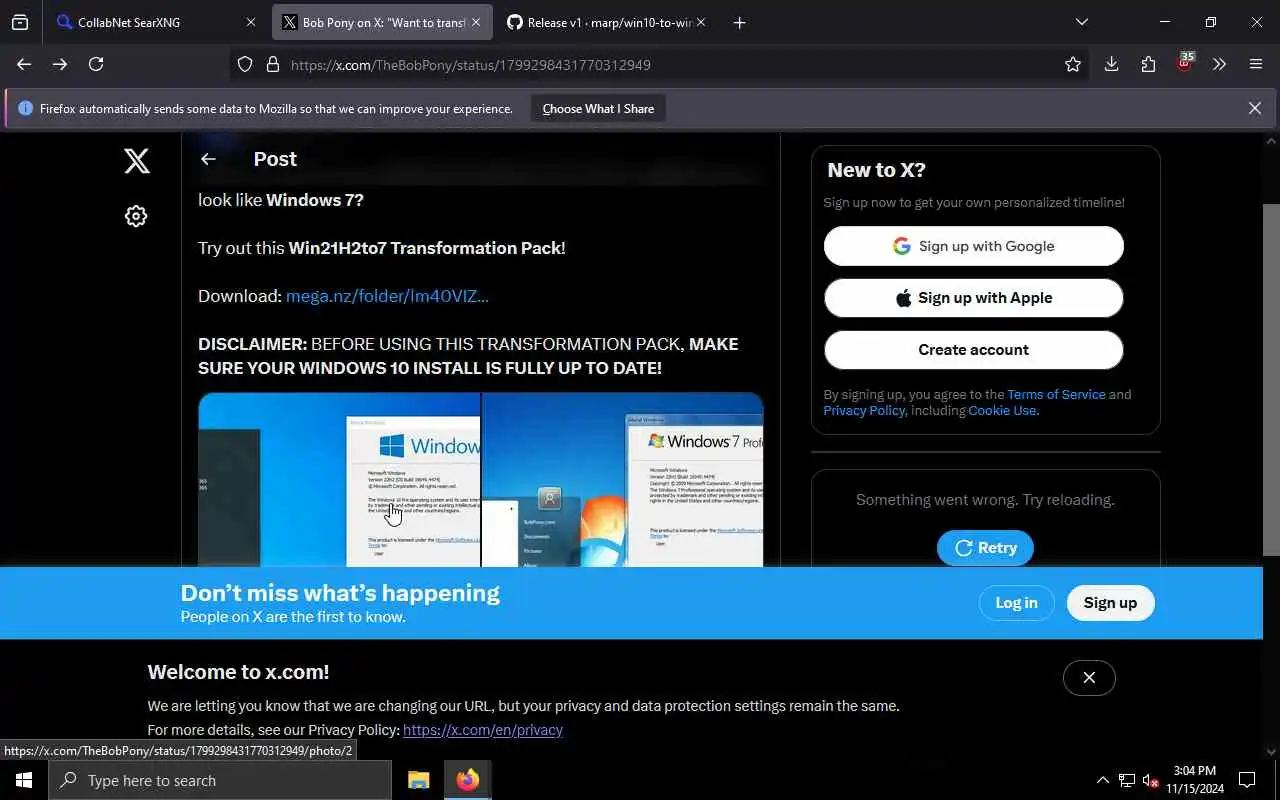The image size is (1280, 800).
Task: Open Firefox application hamburger menu
Action: pyautogui.click(x=1256, y=64)
